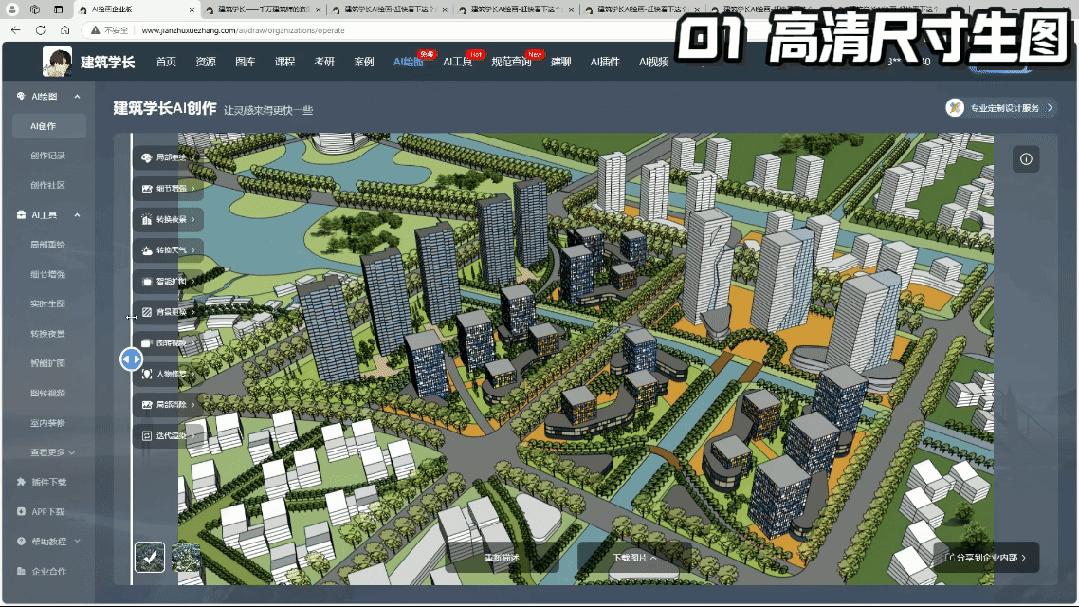
Task: Open sidebar 室内装修 under AI工具
Action: (x=47, y=423)
